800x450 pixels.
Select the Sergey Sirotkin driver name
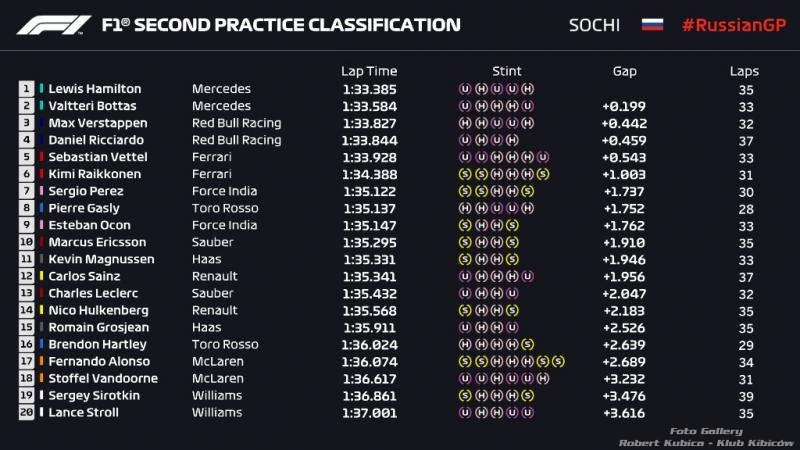click(94, 396)
